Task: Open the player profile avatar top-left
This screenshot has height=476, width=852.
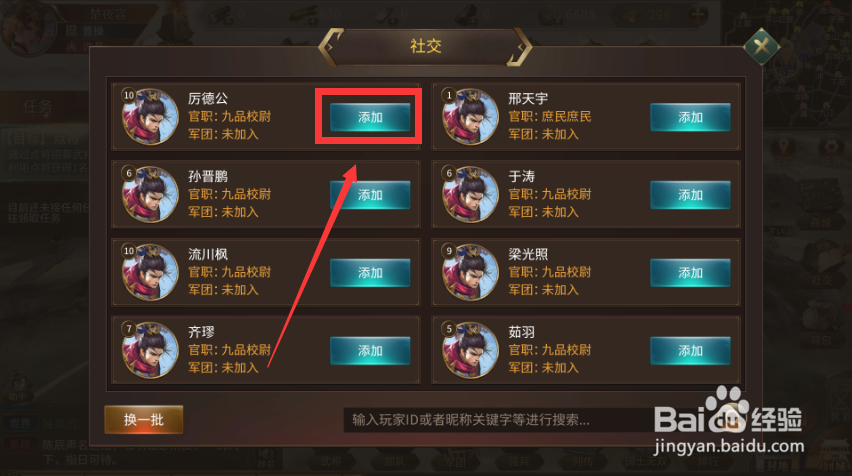Action: [x=28, y=27]
